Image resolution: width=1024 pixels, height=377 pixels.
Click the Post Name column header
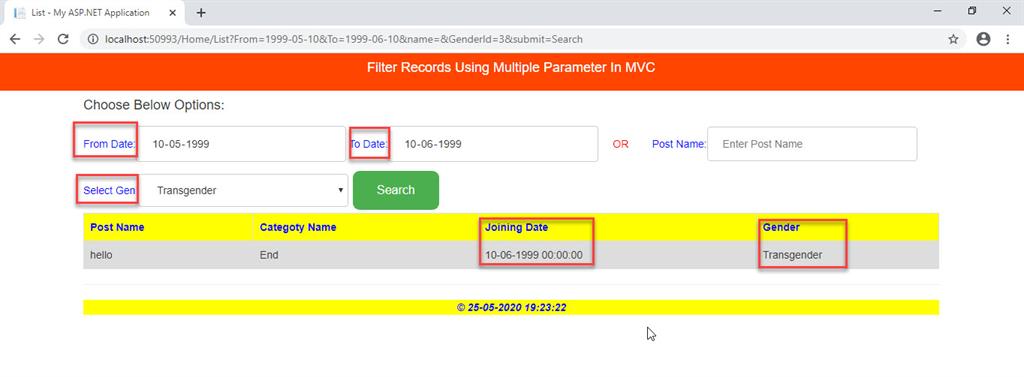pyautogui.click(x=117, y=227)
